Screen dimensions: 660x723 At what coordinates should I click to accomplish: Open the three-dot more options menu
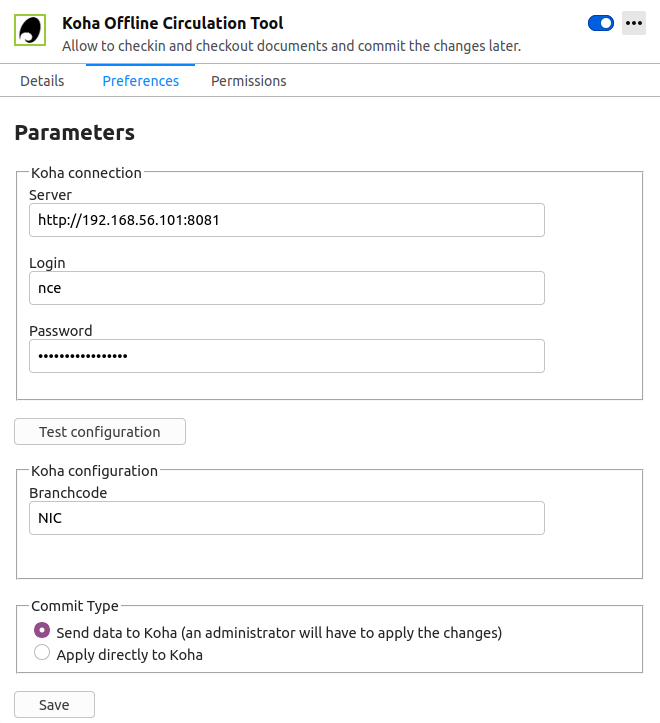633,23
